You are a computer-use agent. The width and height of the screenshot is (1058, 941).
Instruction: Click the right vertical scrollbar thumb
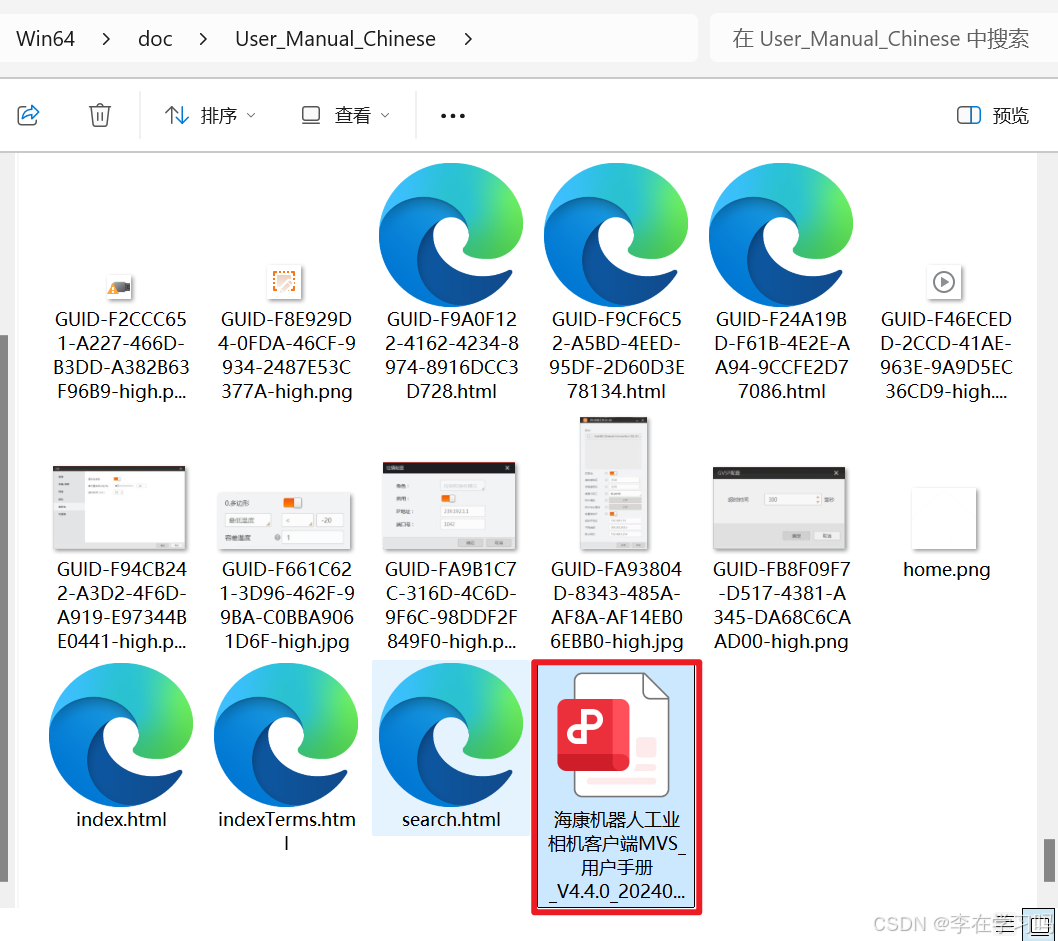pos(1049,860)
